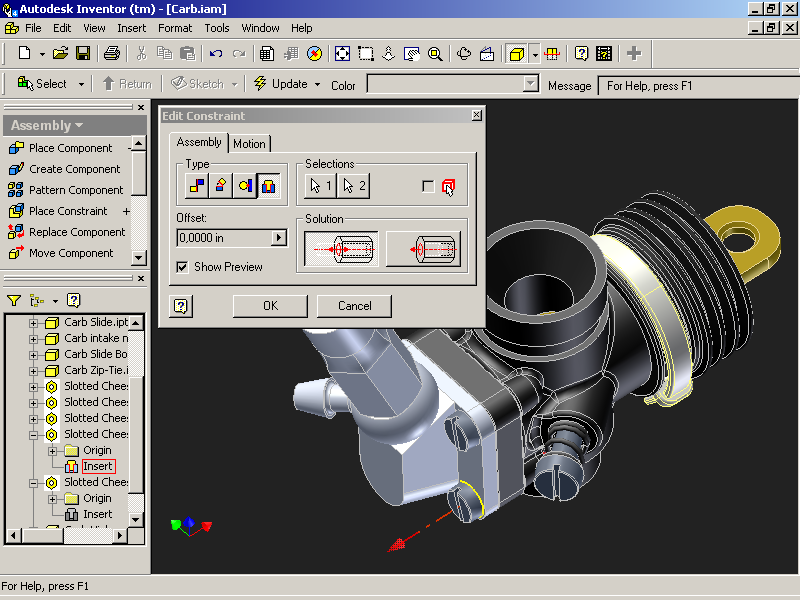
Task: Select the red-outlined Insert constraint in browser
Action: 98,466
